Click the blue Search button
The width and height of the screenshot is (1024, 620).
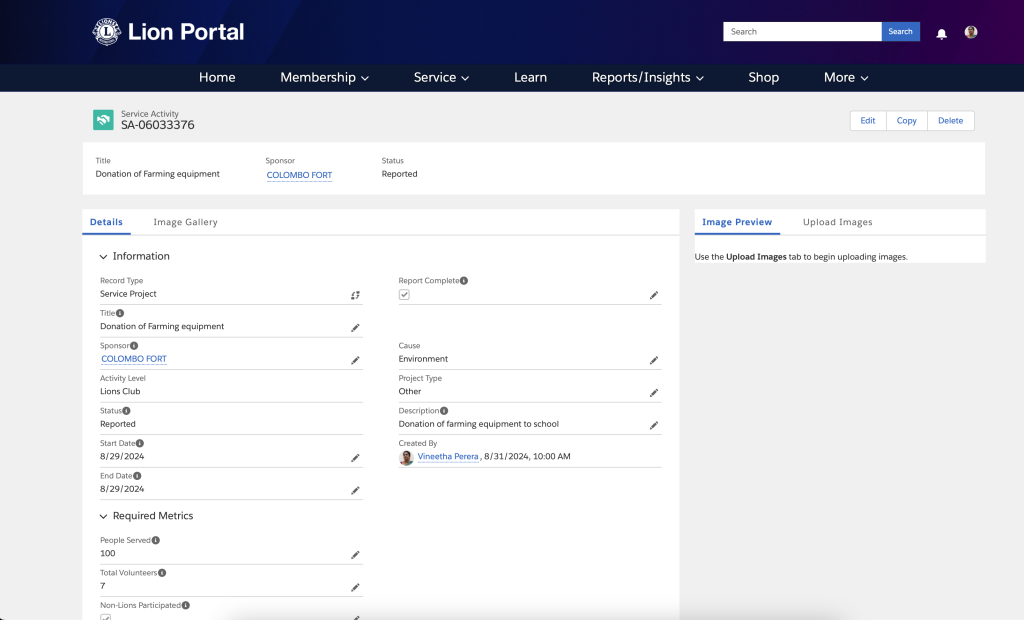(900, 31)
